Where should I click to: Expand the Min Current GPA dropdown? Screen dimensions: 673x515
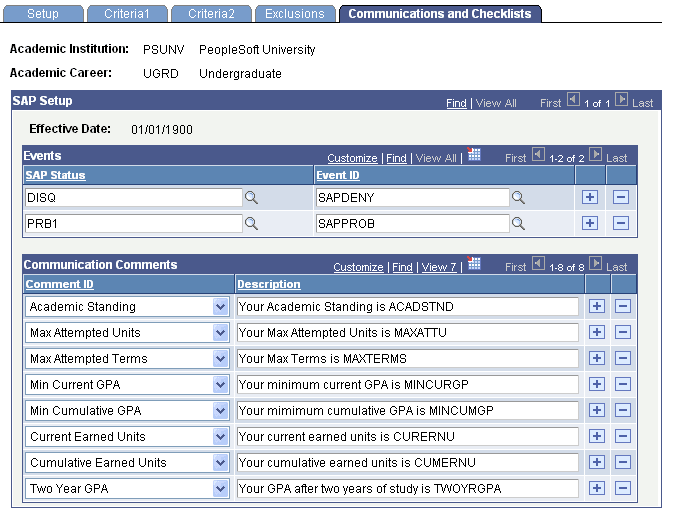tap(220, 385)
